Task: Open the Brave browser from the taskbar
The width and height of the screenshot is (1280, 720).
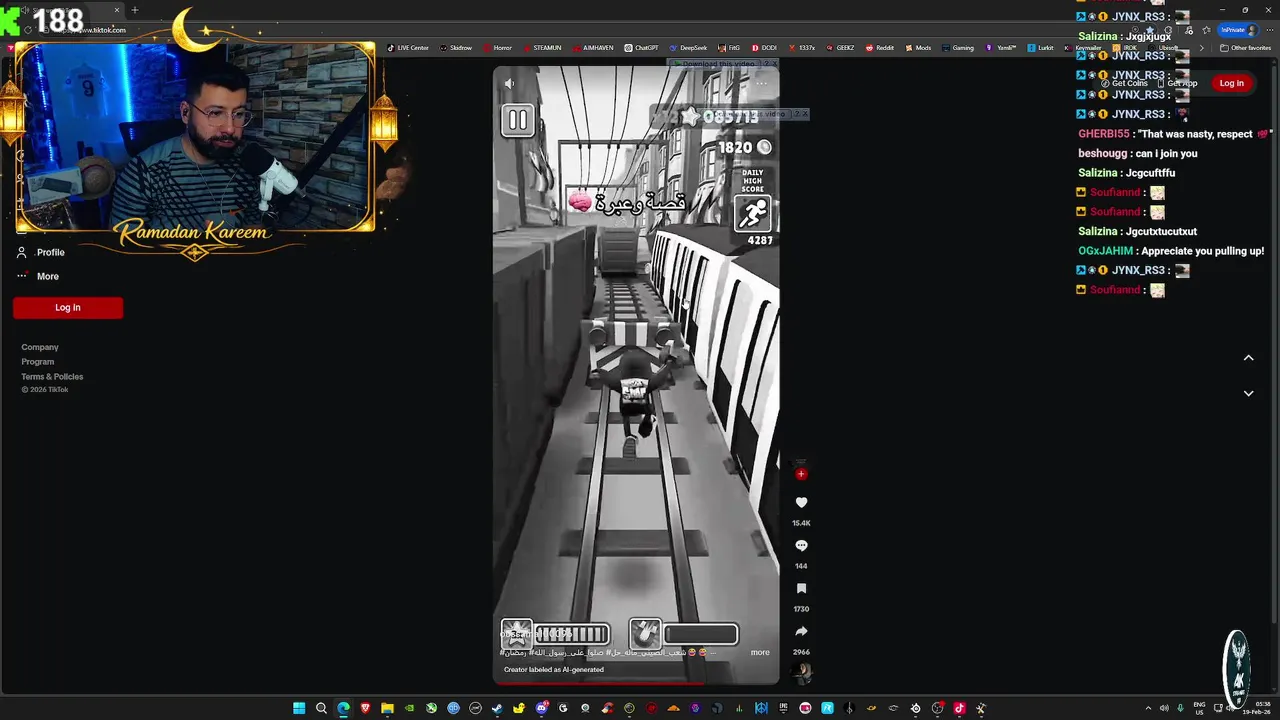Action: [365, 708]
